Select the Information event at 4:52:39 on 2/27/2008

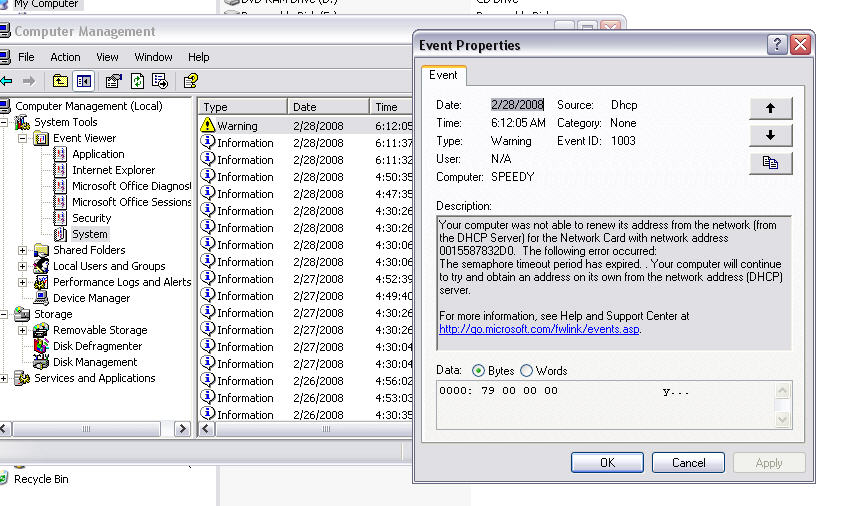click(306, 279)
